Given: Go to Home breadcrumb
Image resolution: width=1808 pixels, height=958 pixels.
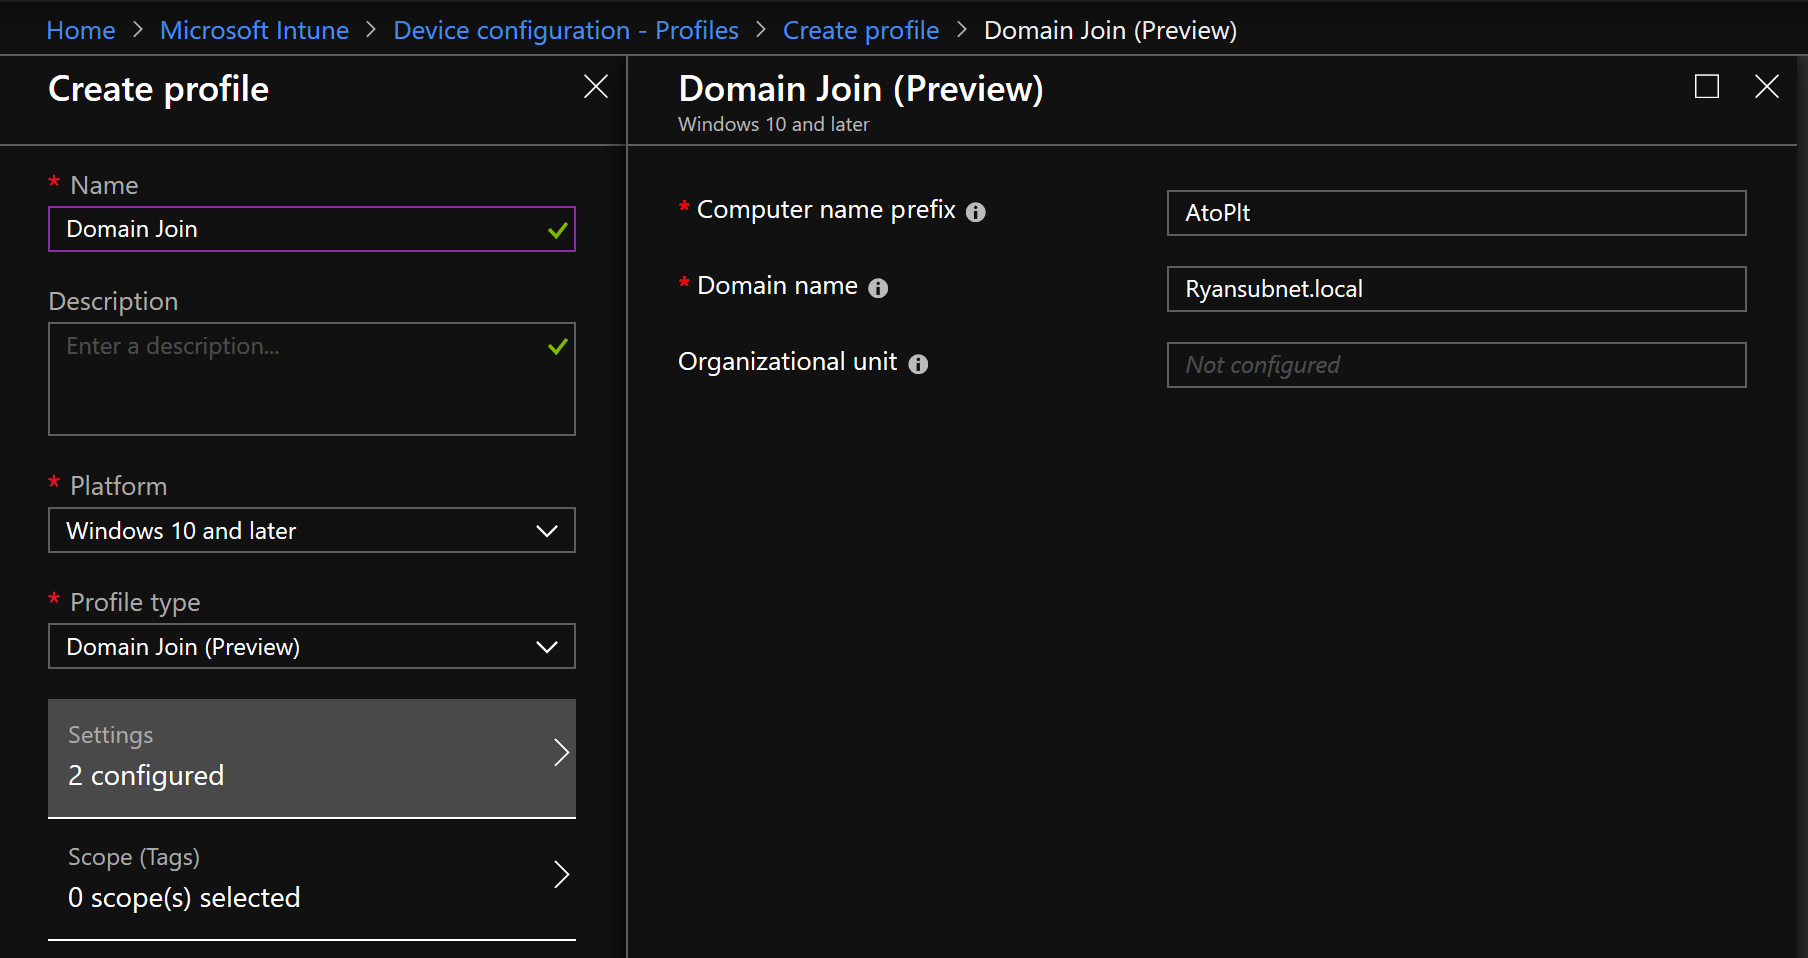Looking at the screenshot, I should pyautogui.click(x=81, y=30).
